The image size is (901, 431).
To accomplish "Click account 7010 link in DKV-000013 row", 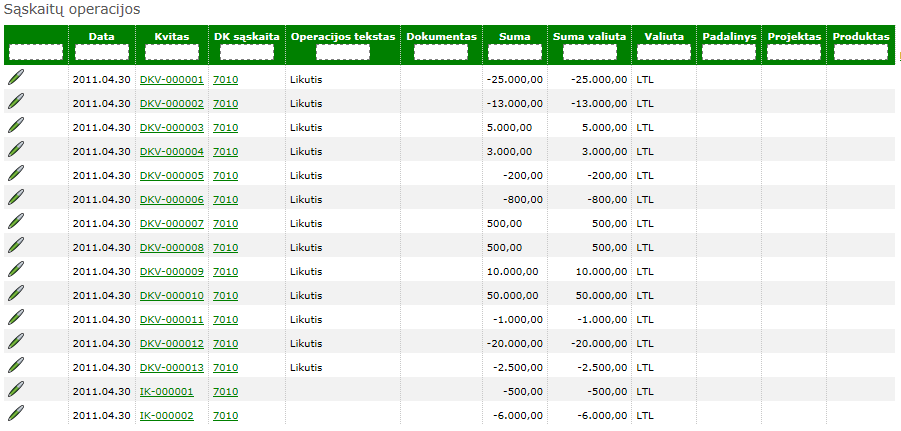I will (225, 368).
